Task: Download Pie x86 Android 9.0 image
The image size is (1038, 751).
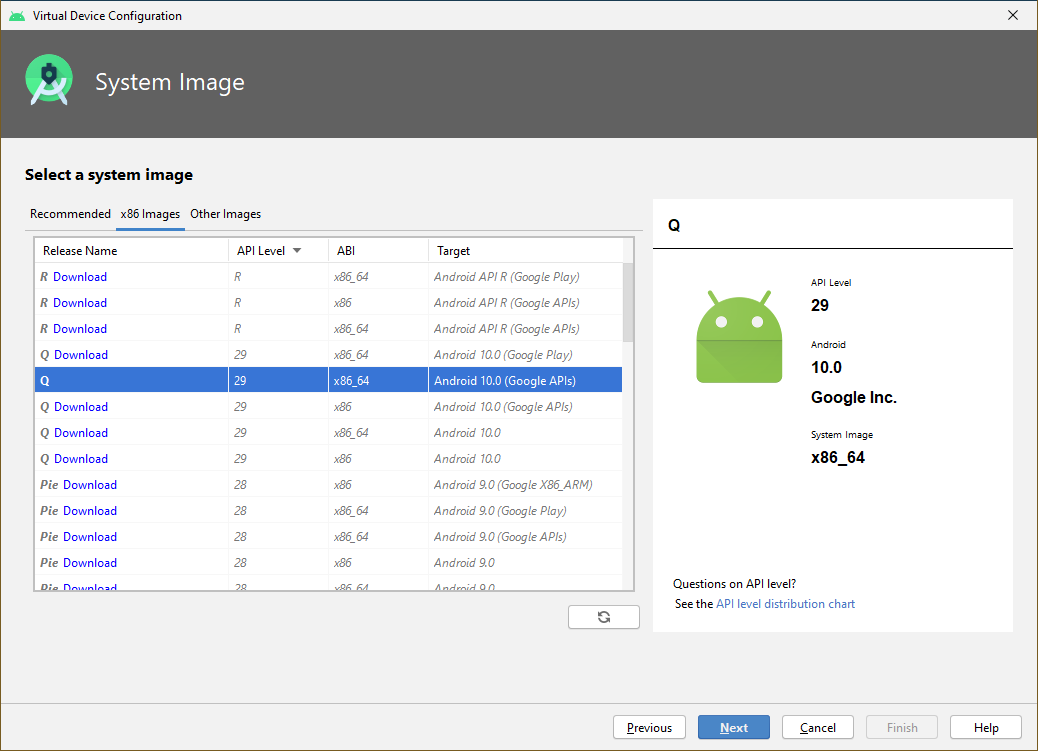Action: (x=90, y=563)
